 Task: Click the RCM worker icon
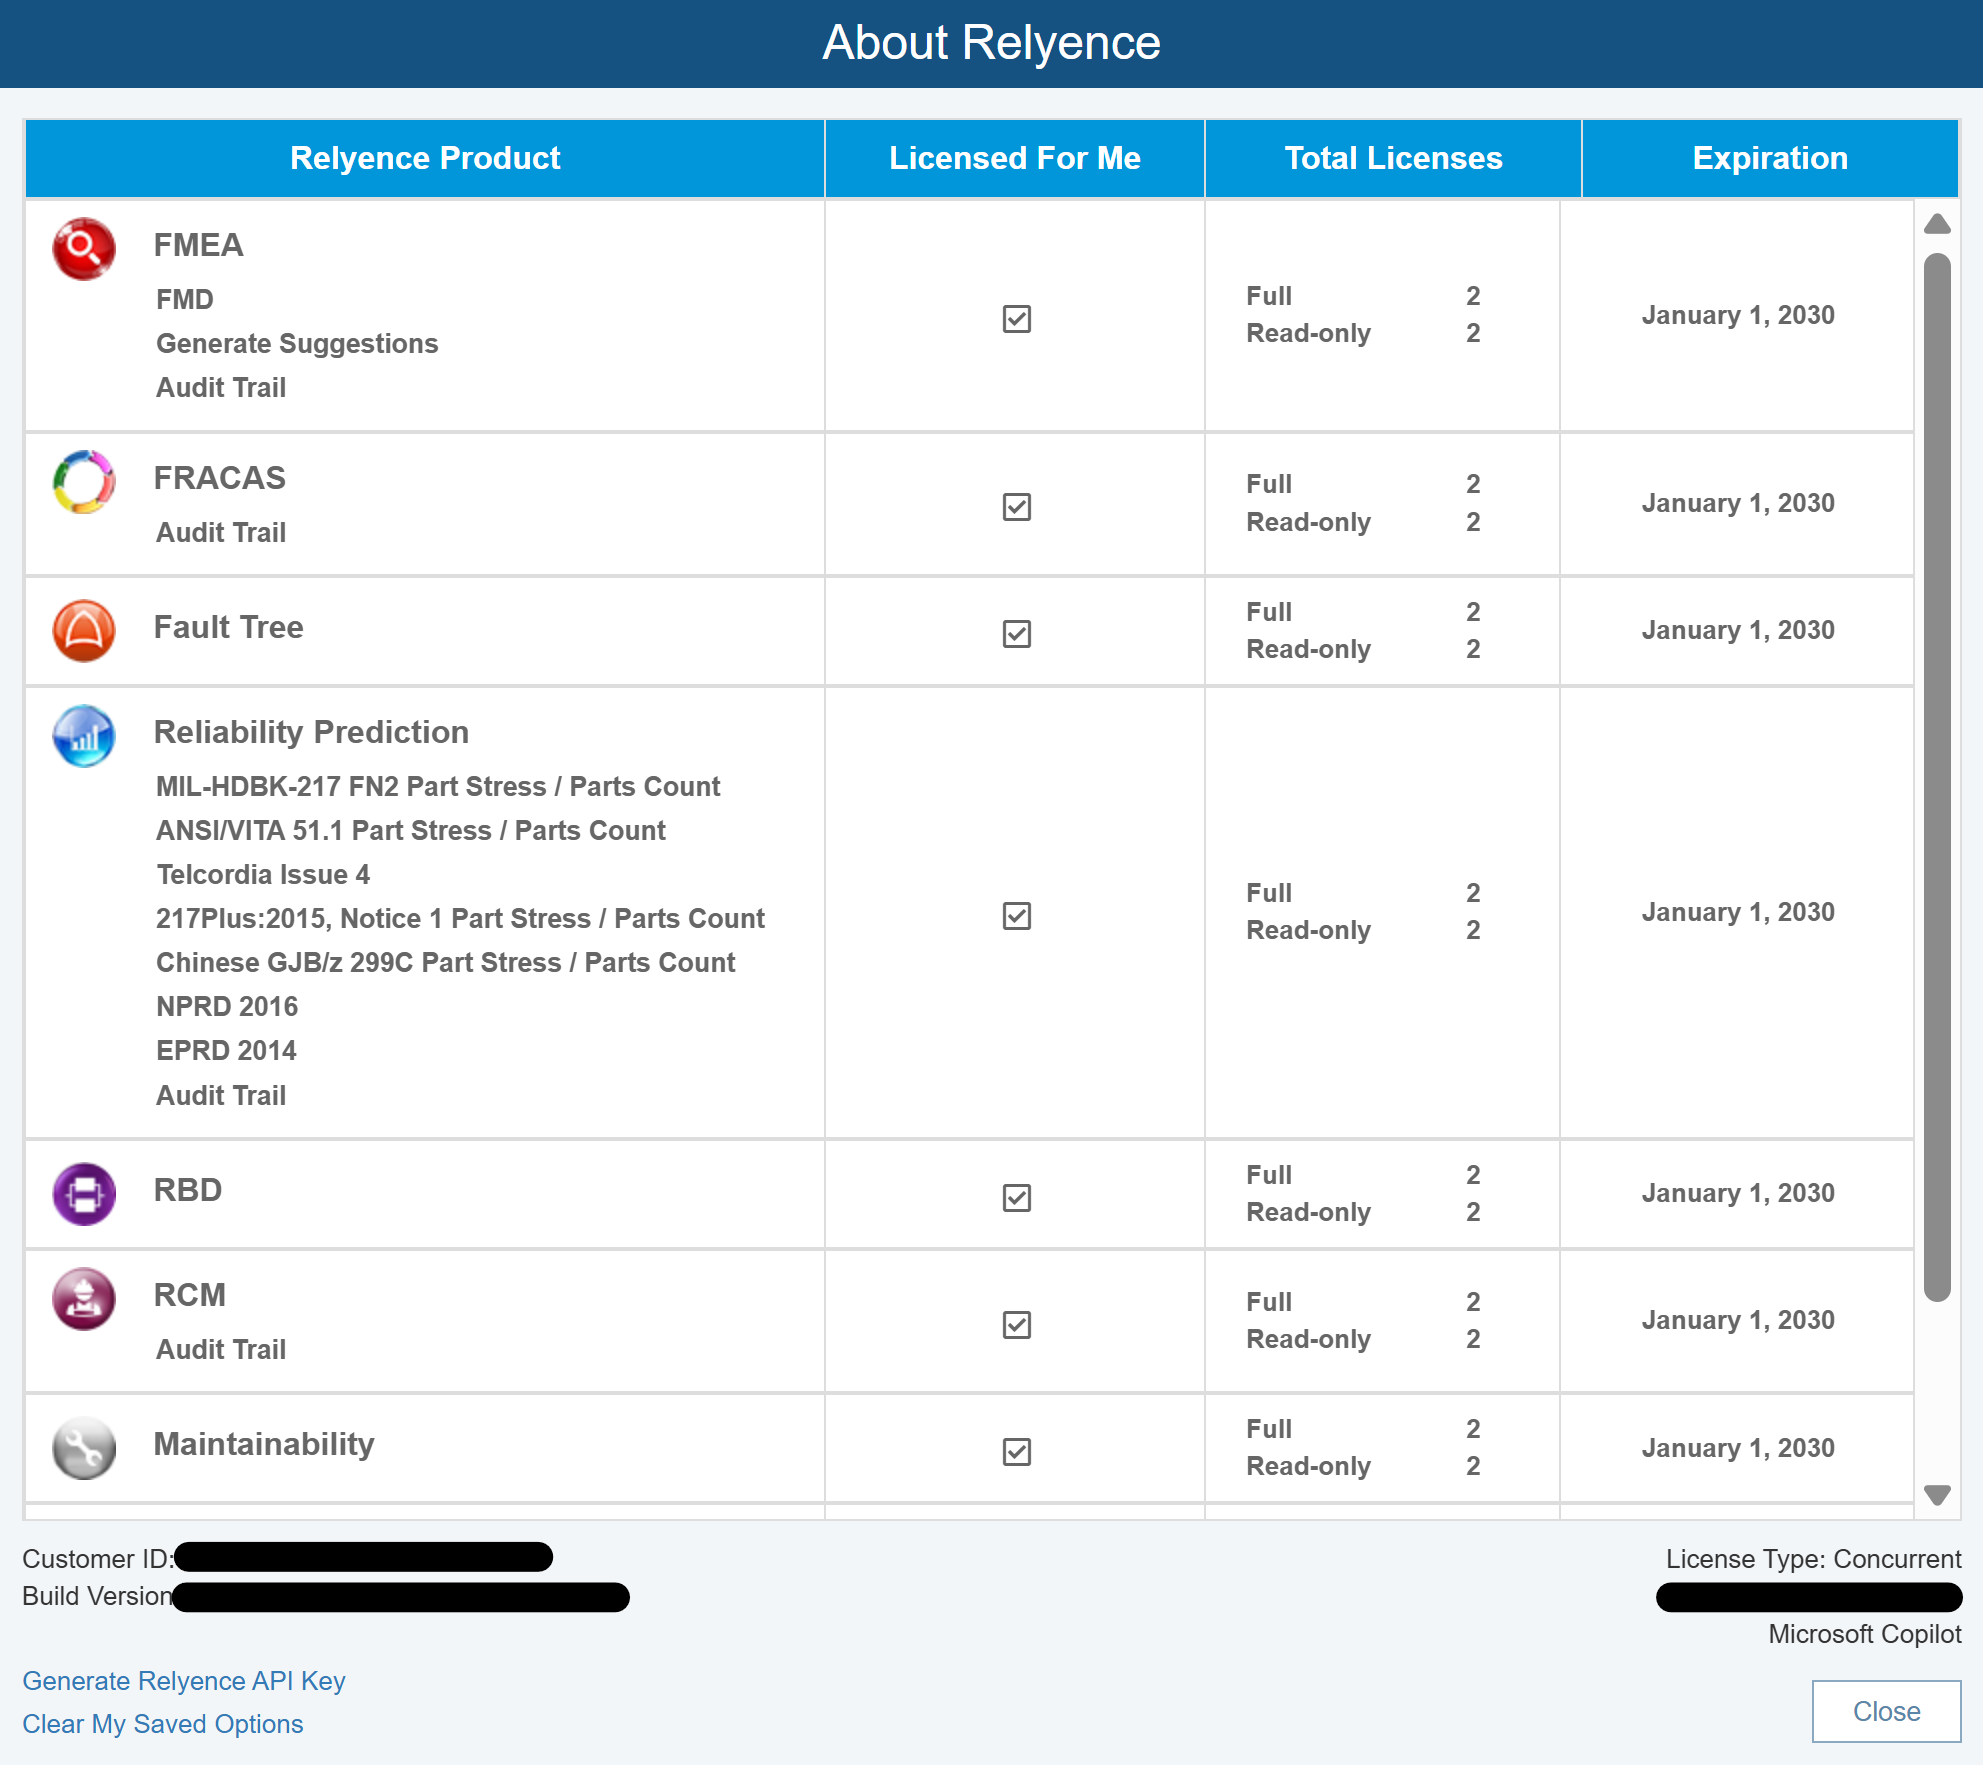(84, 1299)
